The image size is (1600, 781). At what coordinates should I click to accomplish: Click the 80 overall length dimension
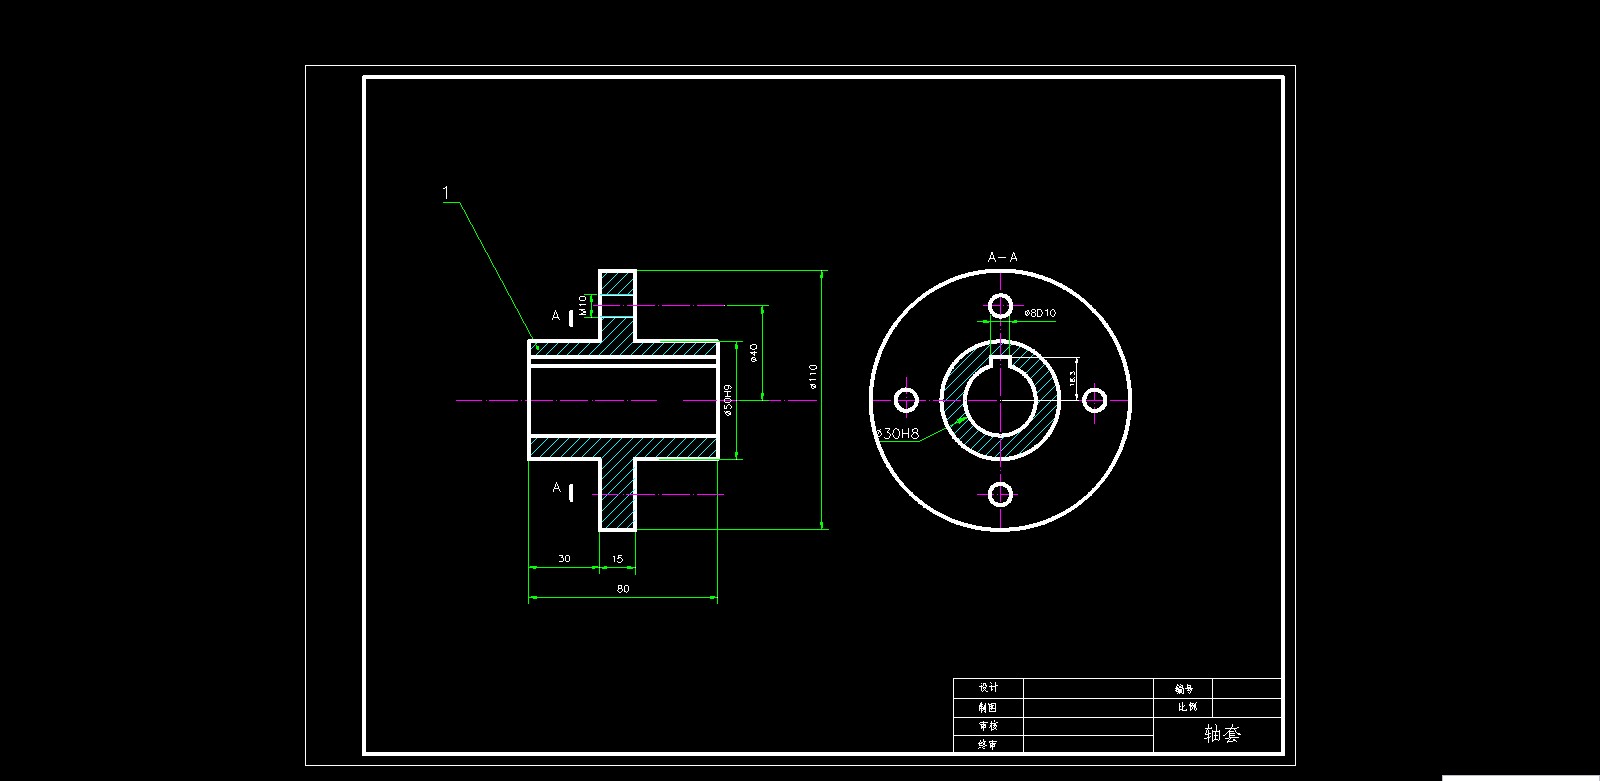tap(623, 589)
